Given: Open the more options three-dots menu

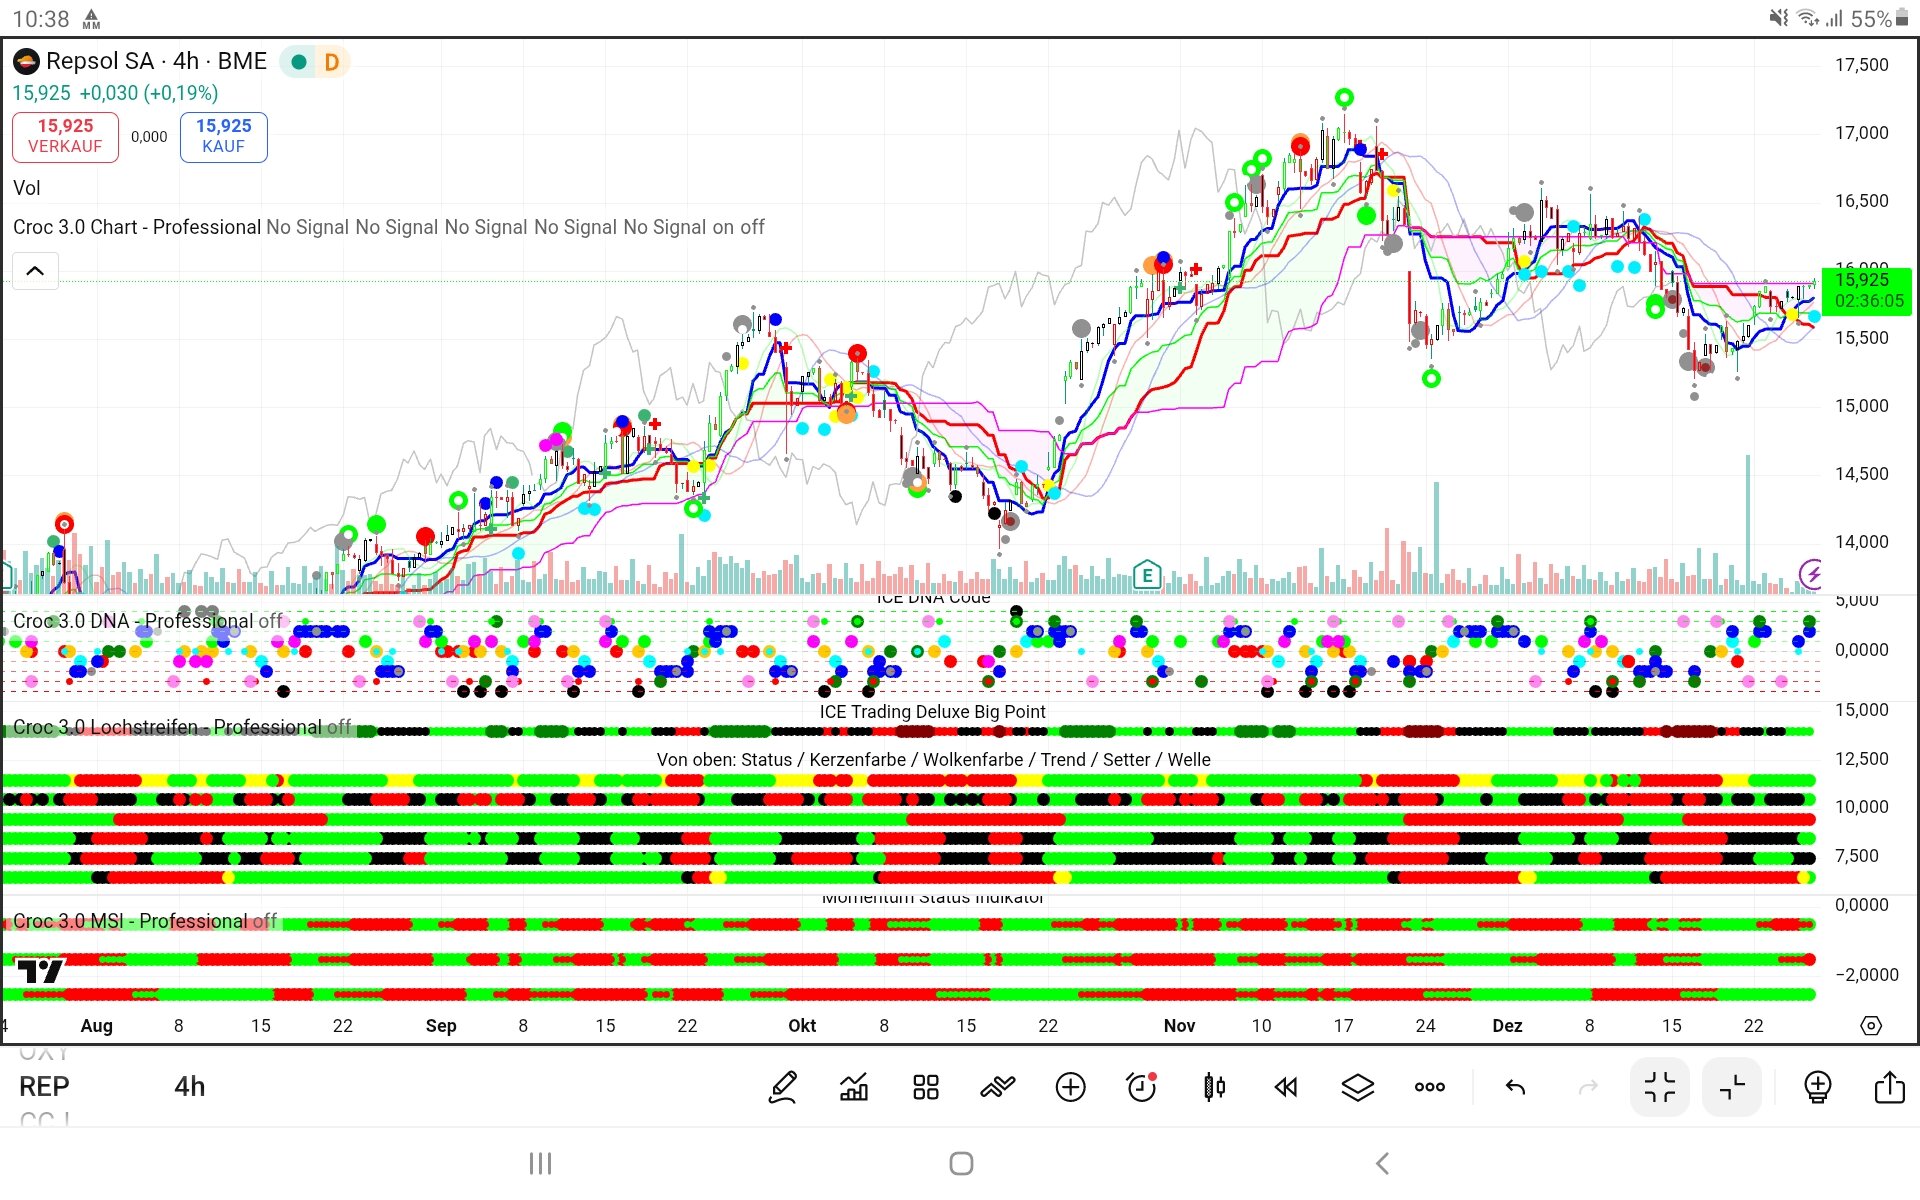Looking at the screenshot, I should 1429,1087.
